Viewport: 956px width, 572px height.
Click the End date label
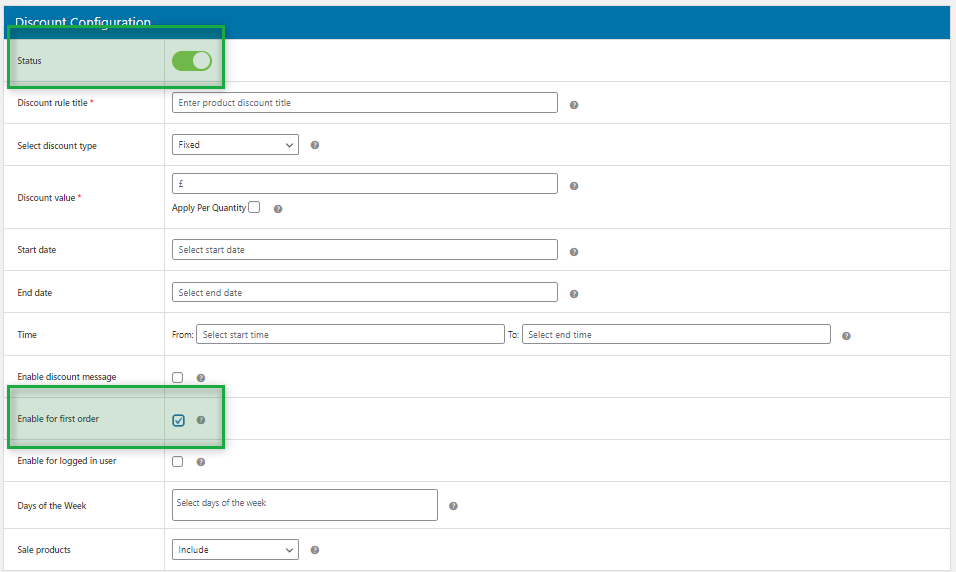pos(35,293)
